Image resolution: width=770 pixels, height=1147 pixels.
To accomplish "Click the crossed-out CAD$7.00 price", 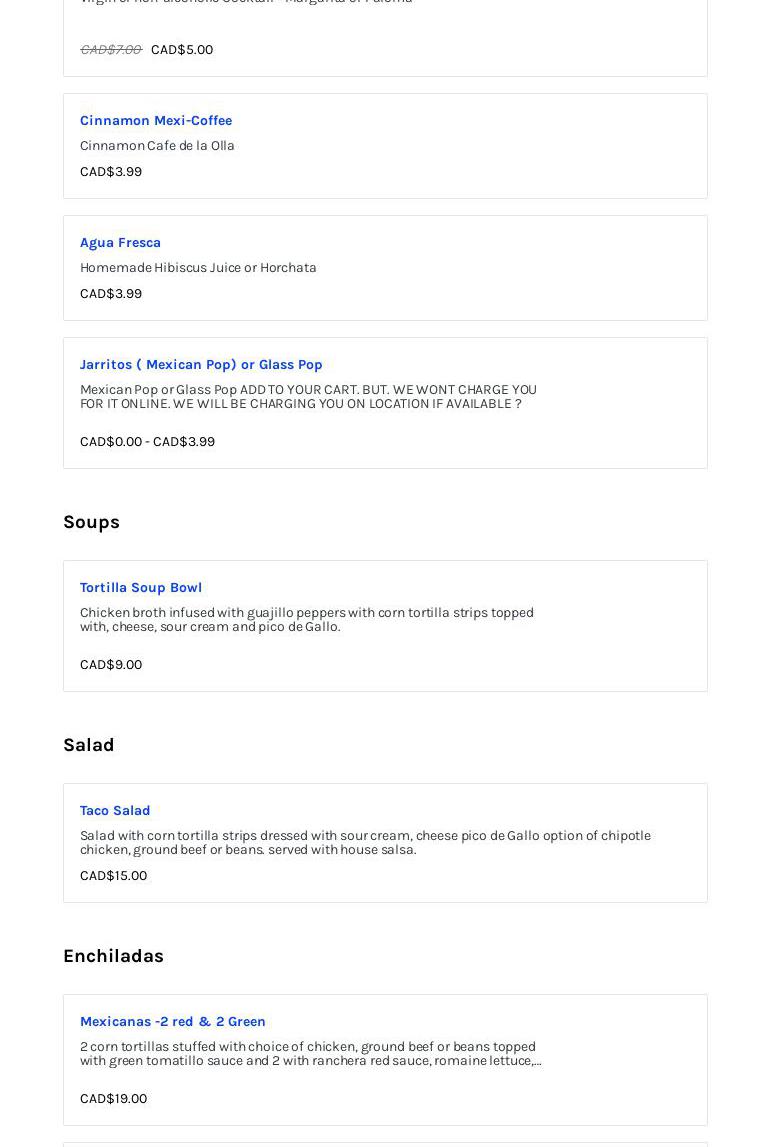I will pos(110,49).
